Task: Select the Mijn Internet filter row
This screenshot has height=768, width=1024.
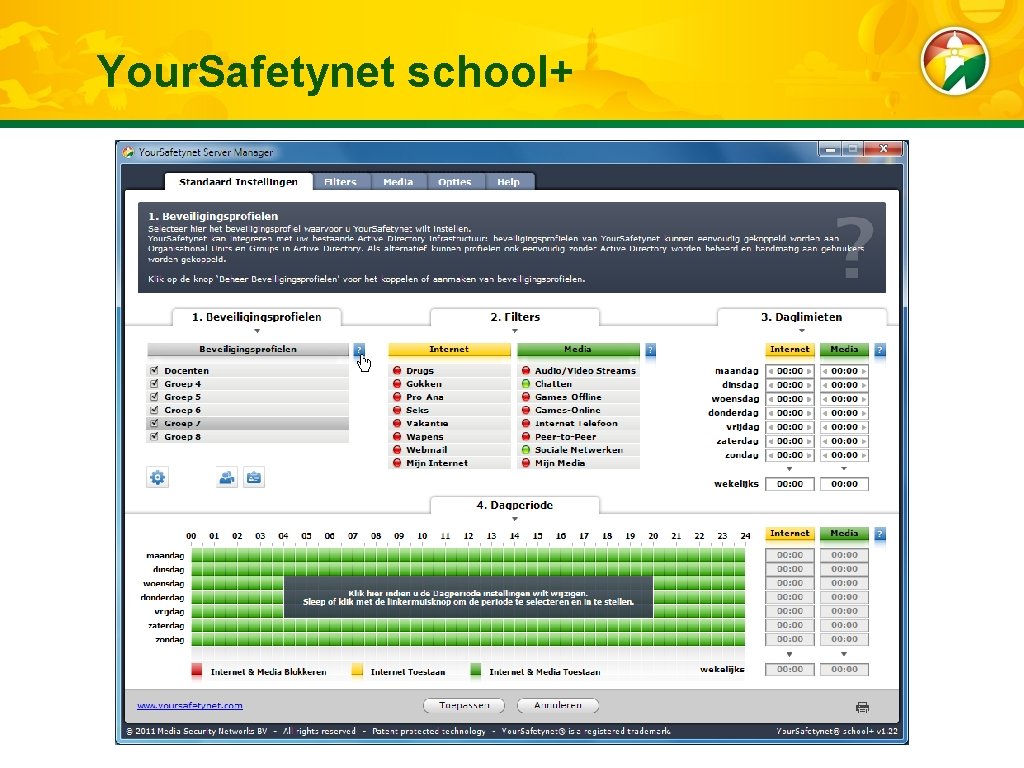Action: tap(449, 463)
